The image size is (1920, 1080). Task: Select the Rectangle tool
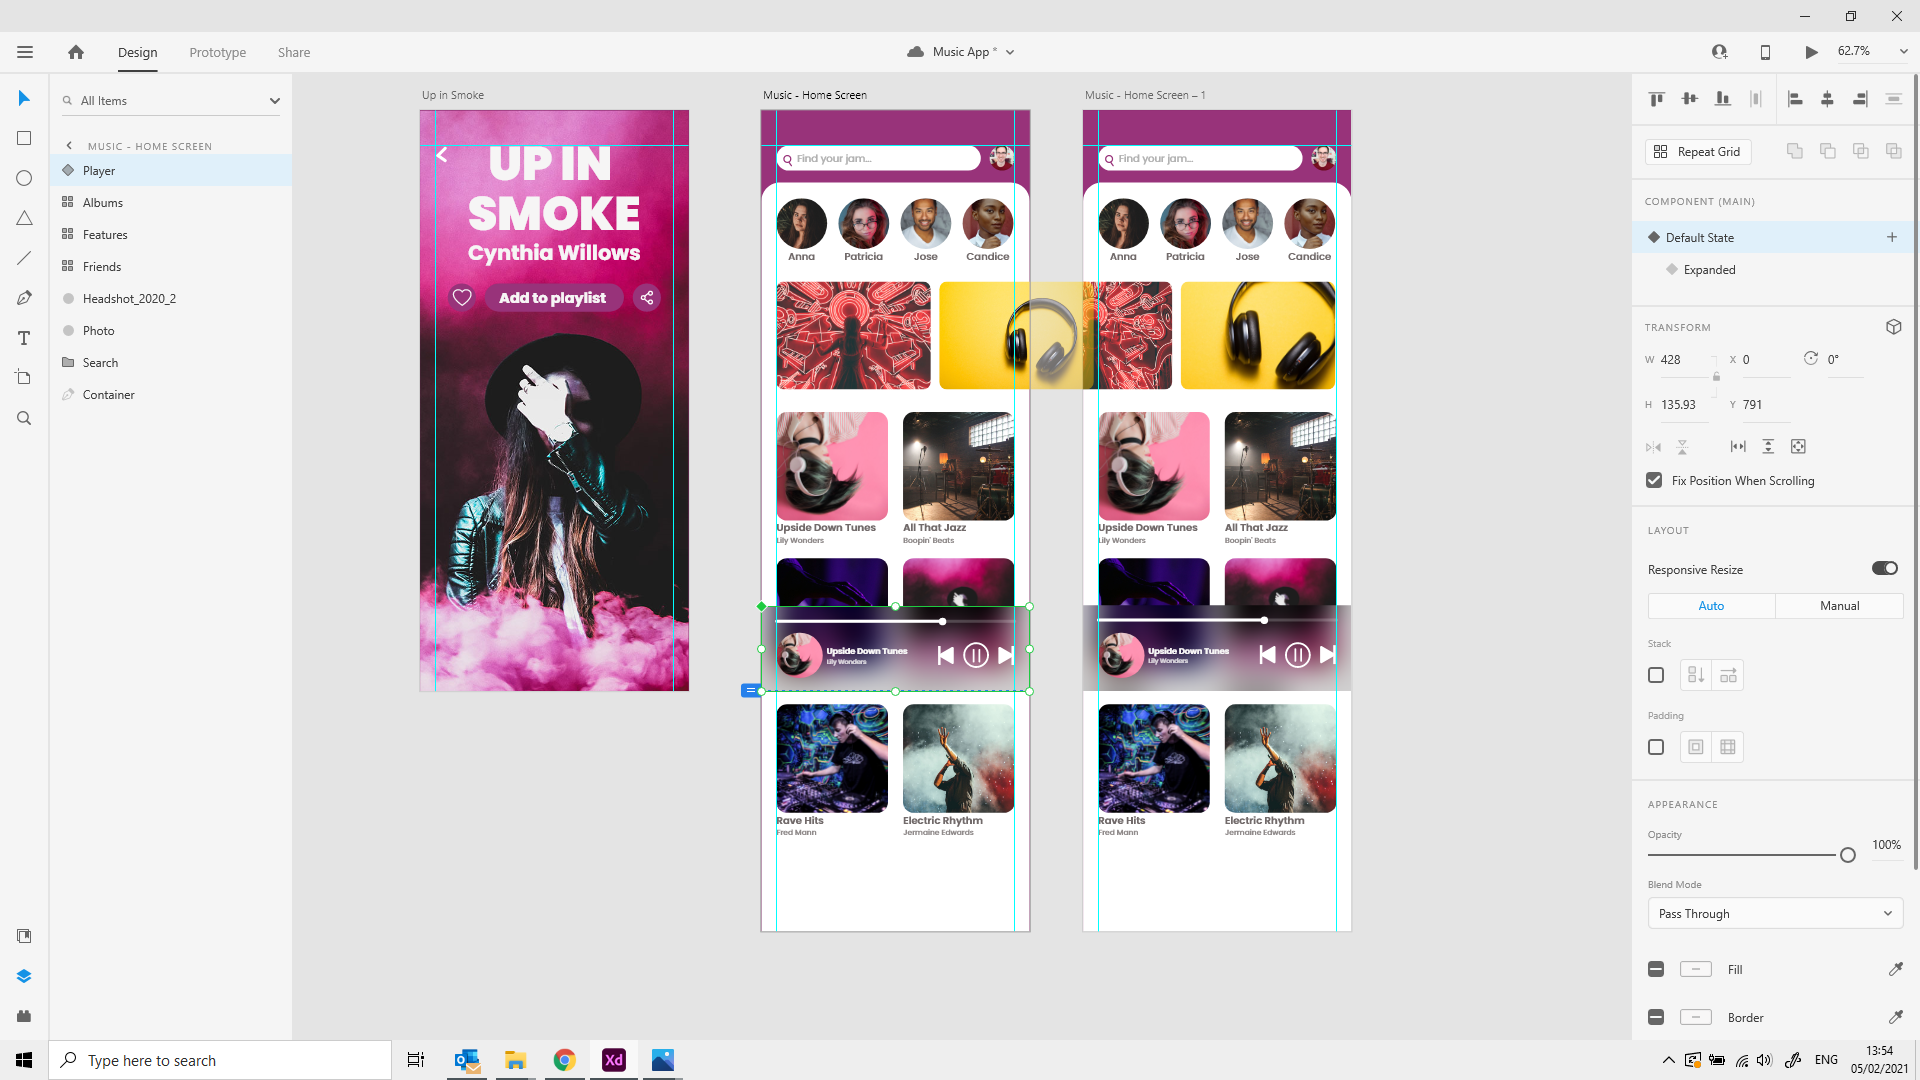(x=24, y=138)
